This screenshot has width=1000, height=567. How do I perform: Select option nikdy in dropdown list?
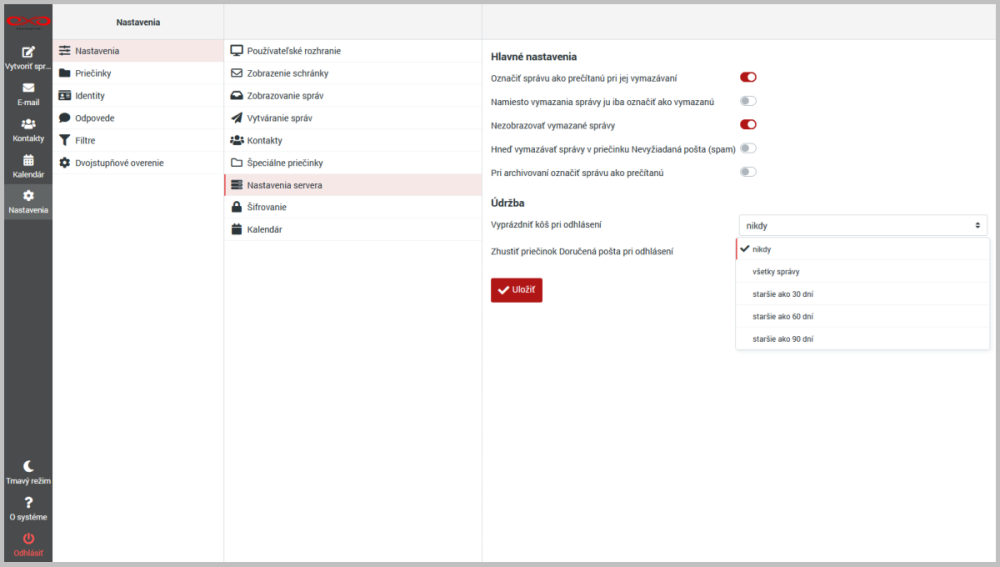(x=863, y=249)
